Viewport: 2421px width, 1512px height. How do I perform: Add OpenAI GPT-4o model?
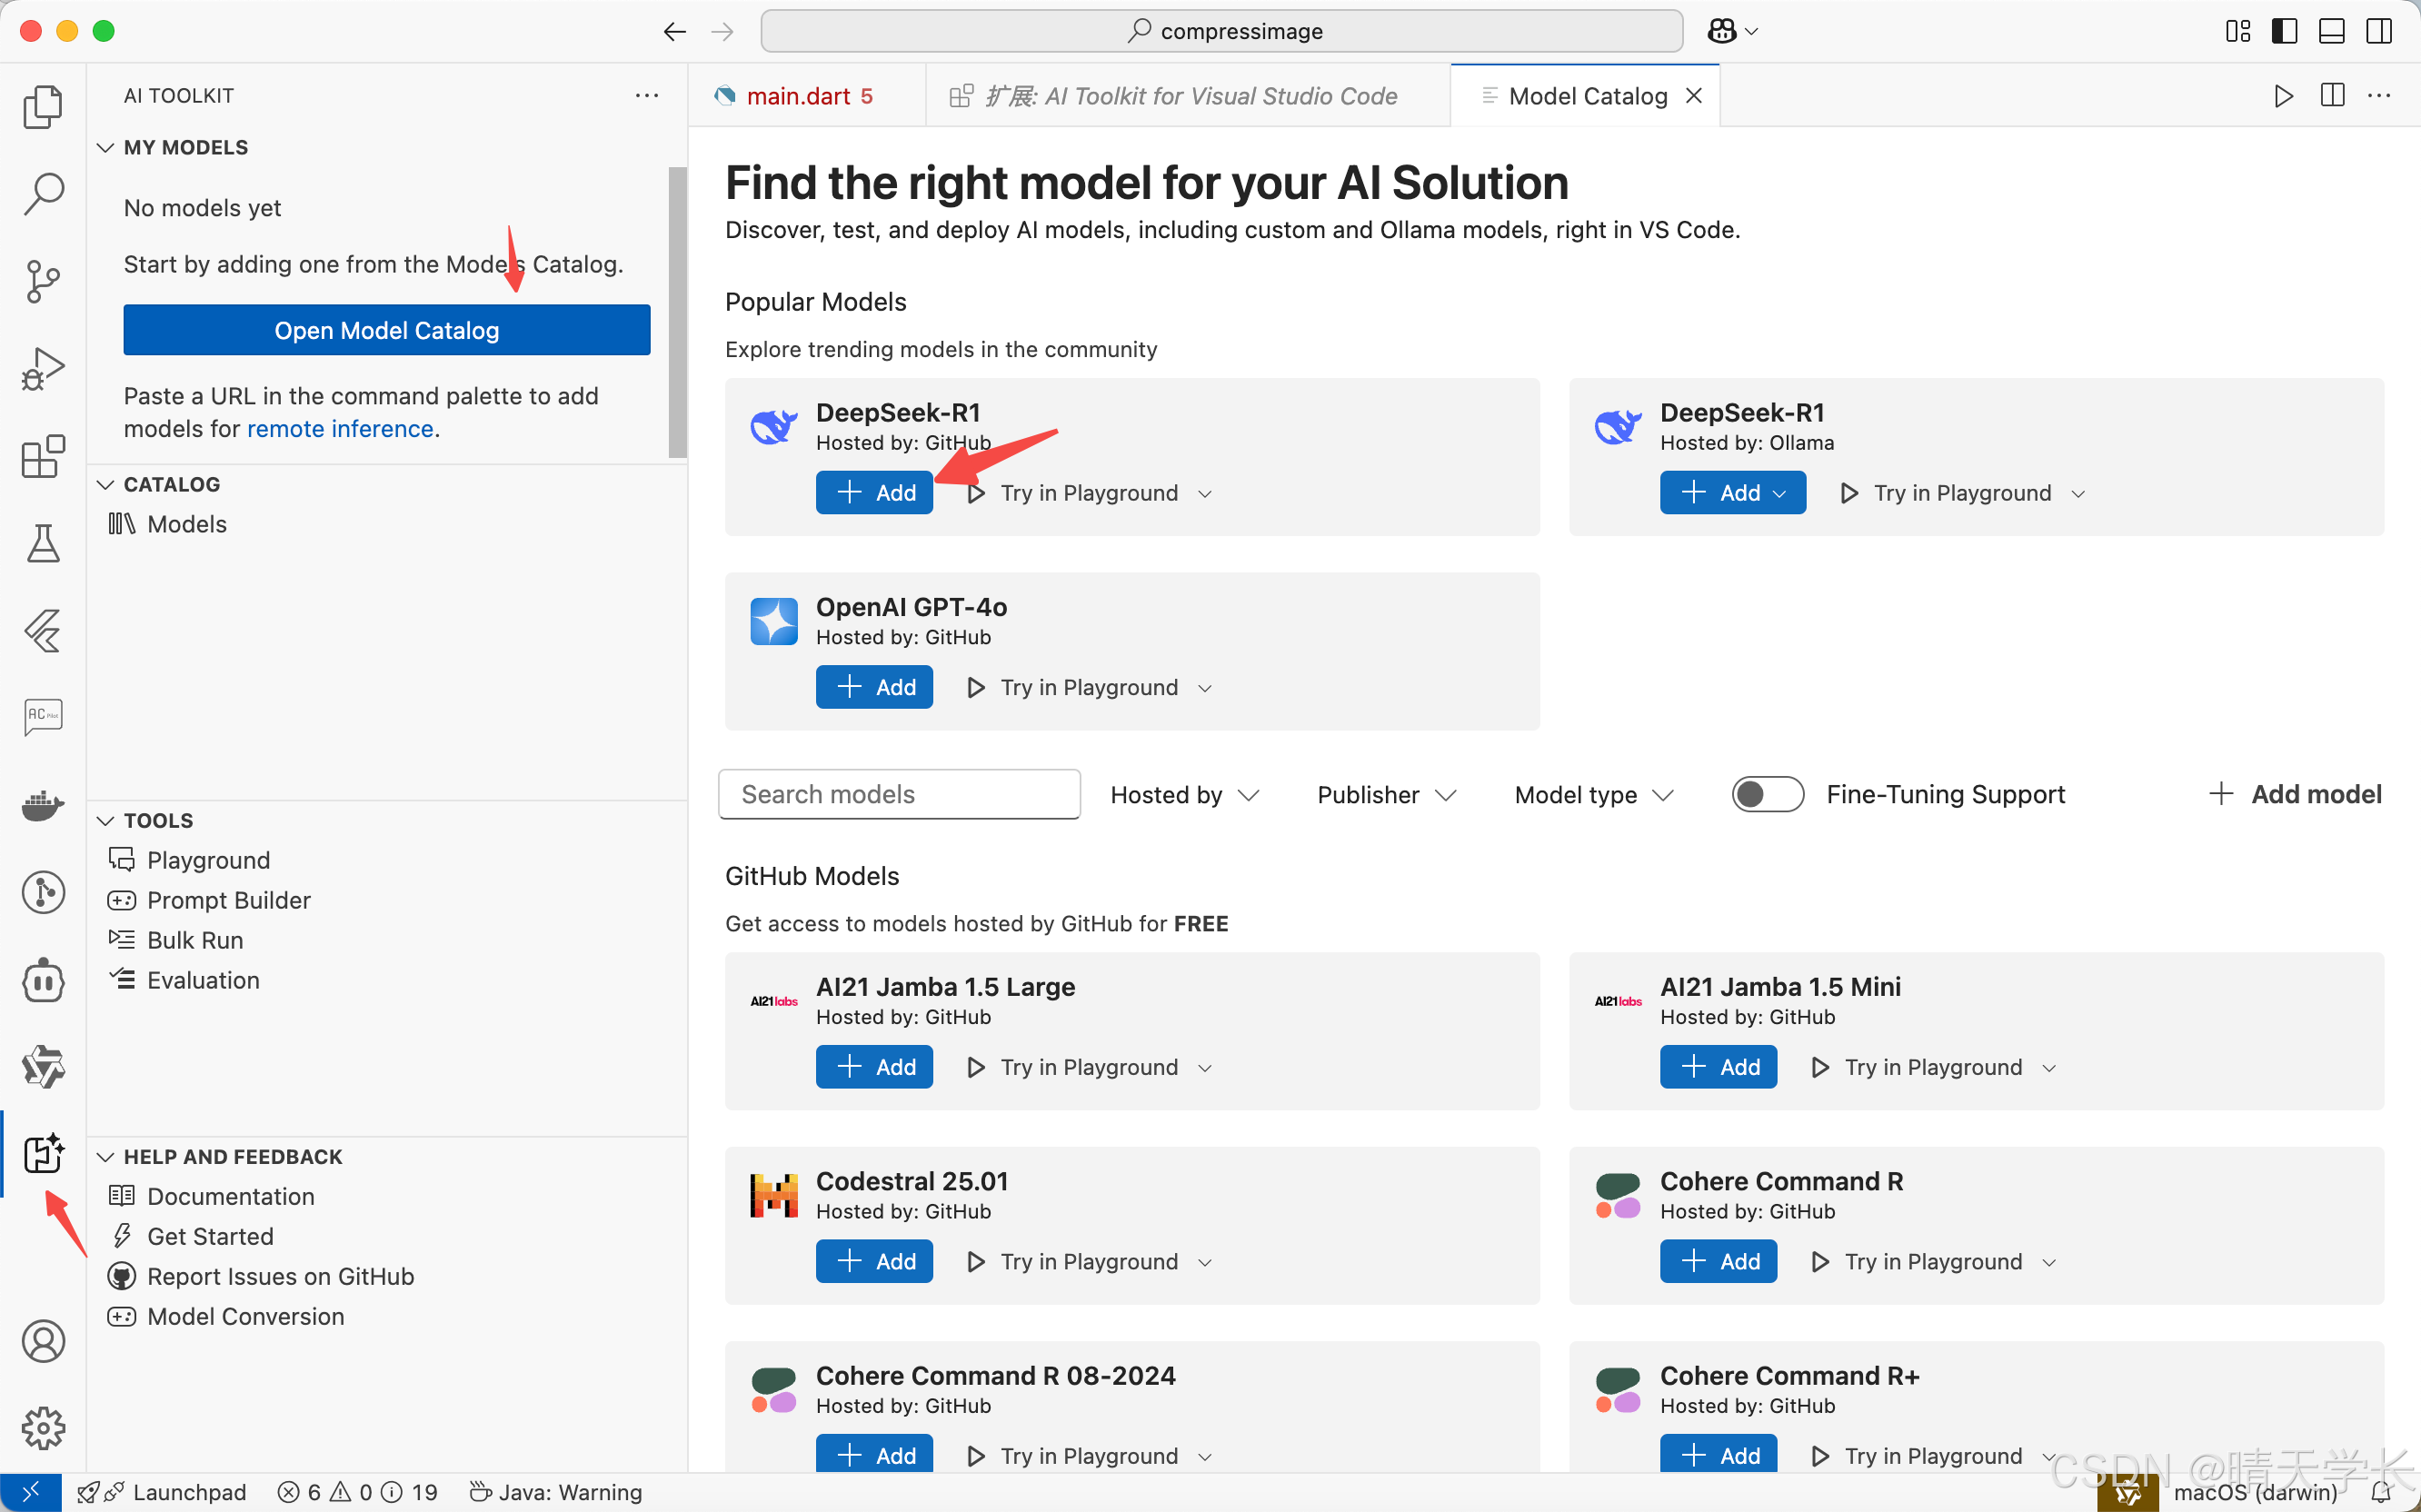[874, 687]
